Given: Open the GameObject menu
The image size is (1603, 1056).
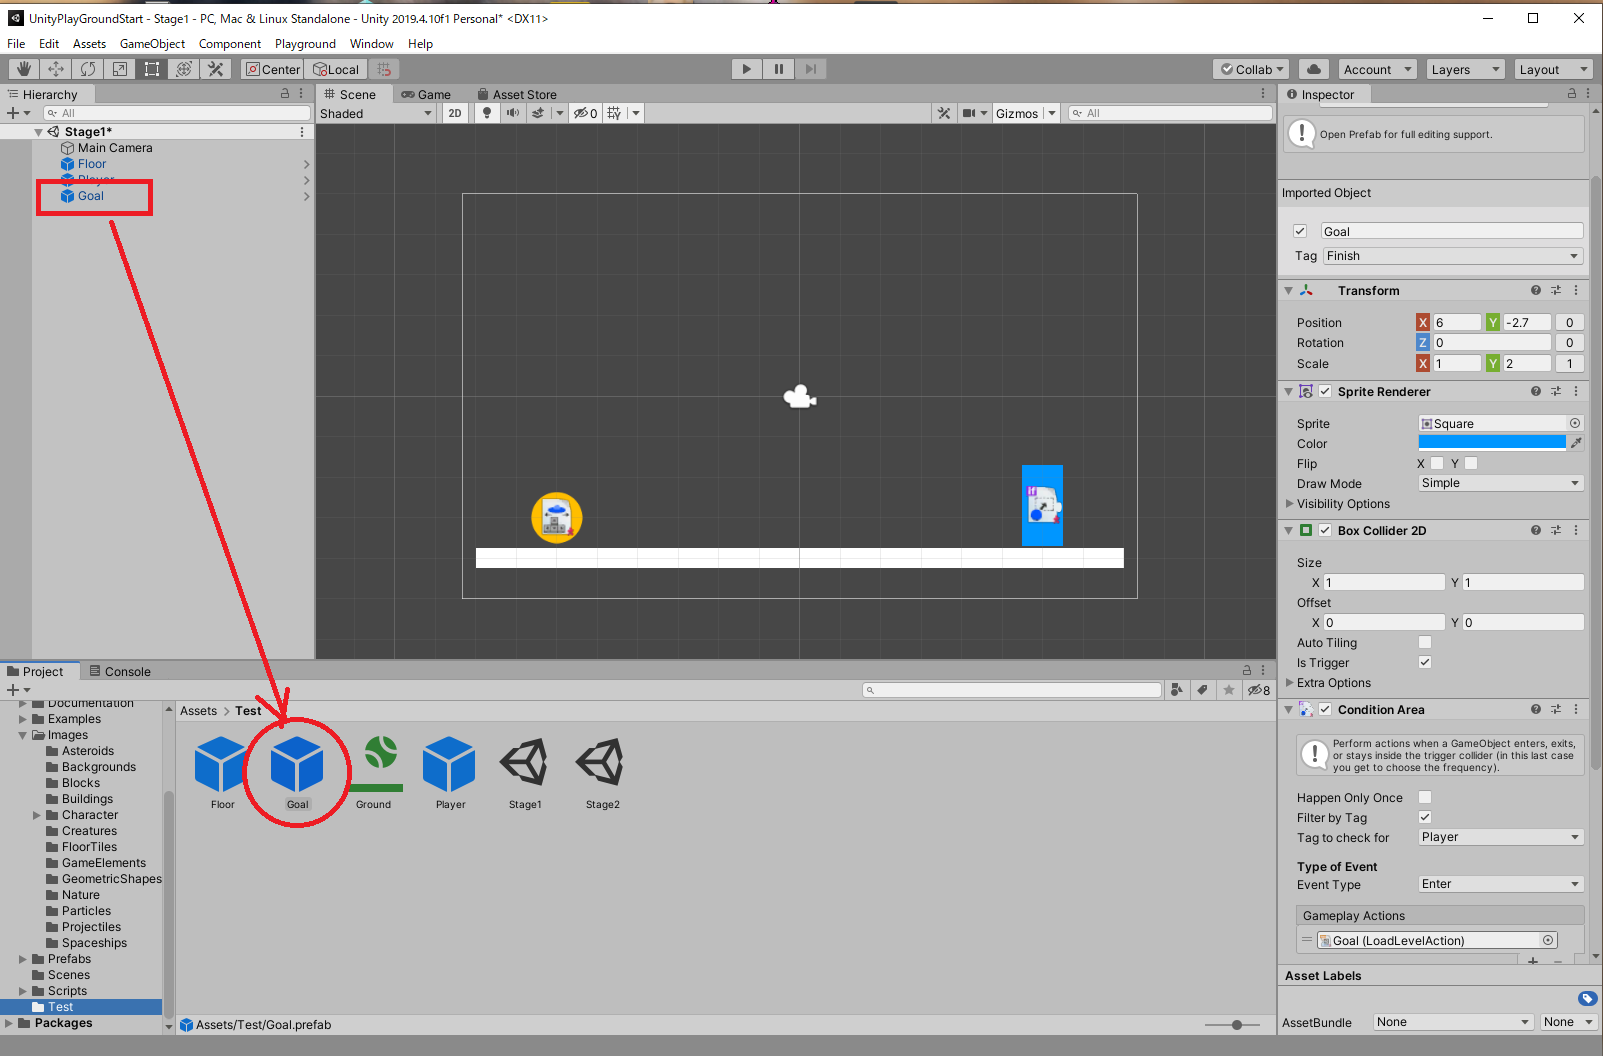Looking at the screenshot, I should 152,44.
